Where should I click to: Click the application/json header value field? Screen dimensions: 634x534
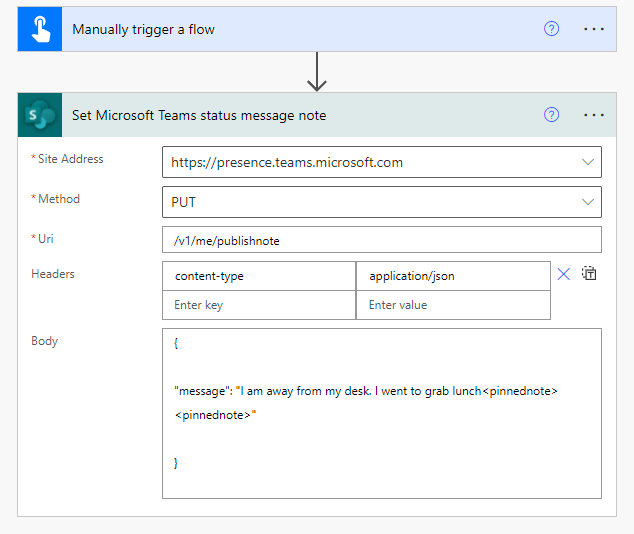coord(453,276)
